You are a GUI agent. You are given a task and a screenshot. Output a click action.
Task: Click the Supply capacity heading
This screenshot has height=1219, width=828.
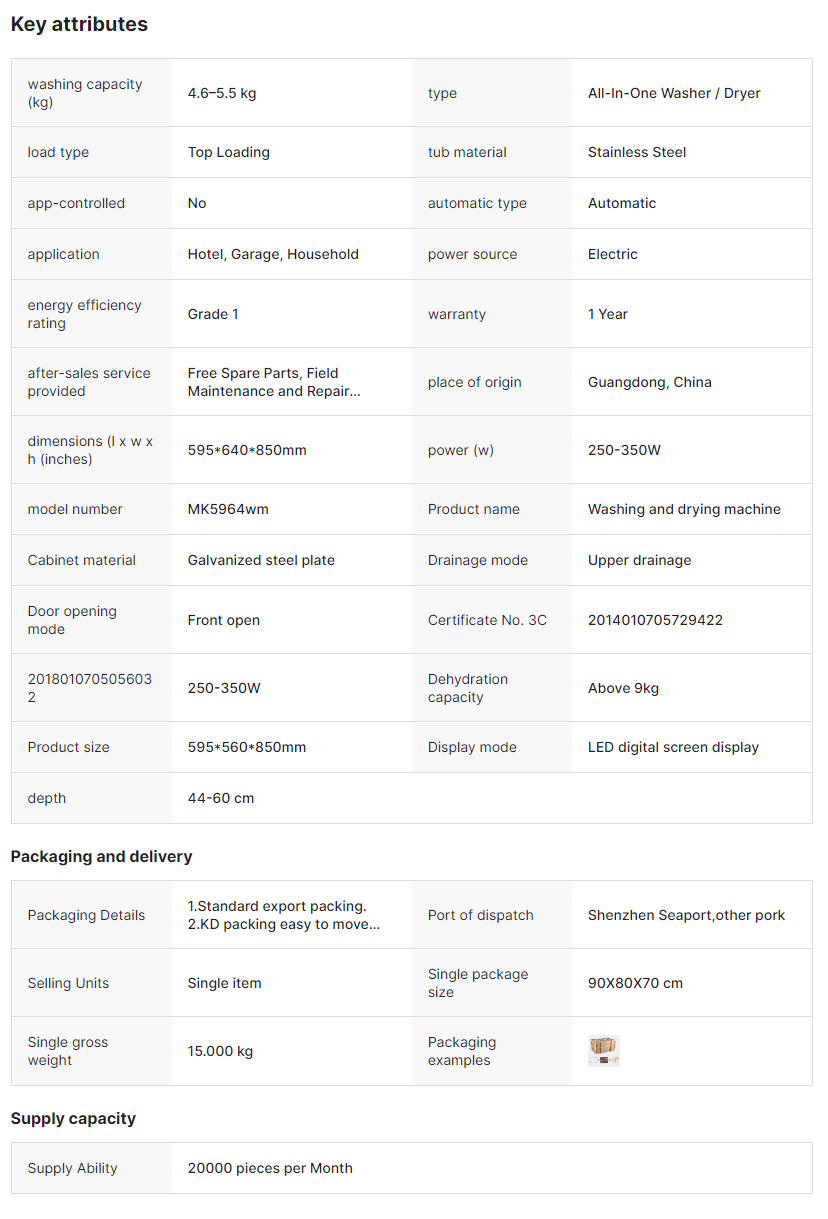[x=73, y=1118]
